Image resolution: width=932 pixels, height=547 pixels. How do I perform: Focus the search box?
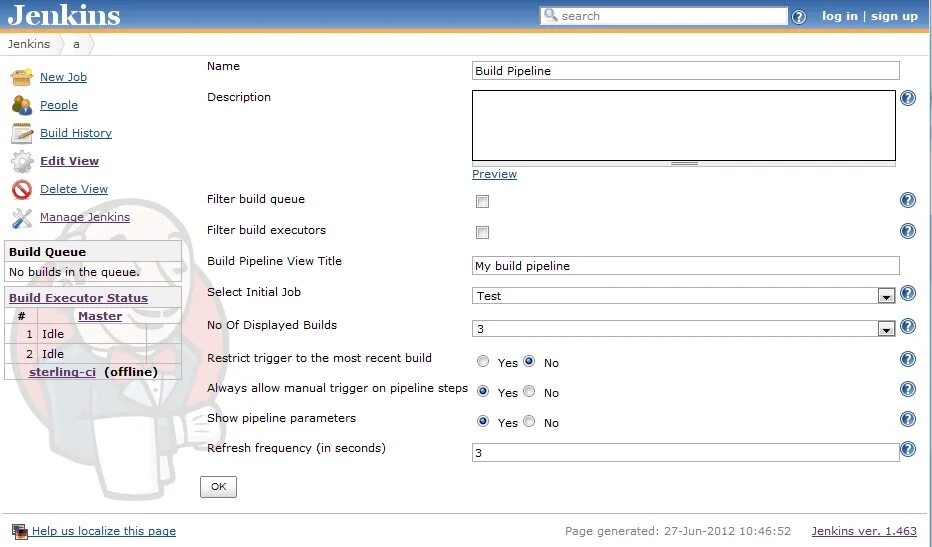[x=665, y=16]
